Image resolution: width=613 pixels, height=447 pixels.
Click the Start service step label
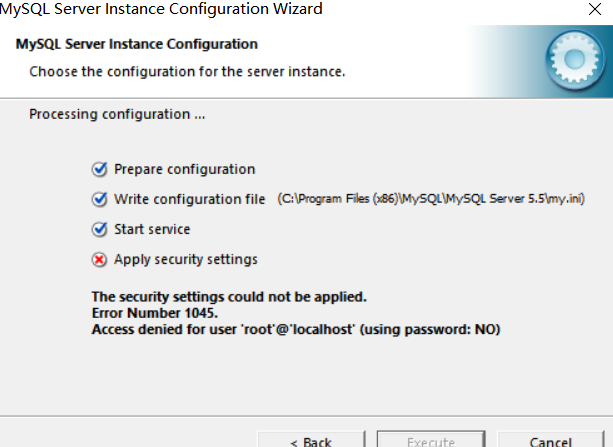point(152,229)
